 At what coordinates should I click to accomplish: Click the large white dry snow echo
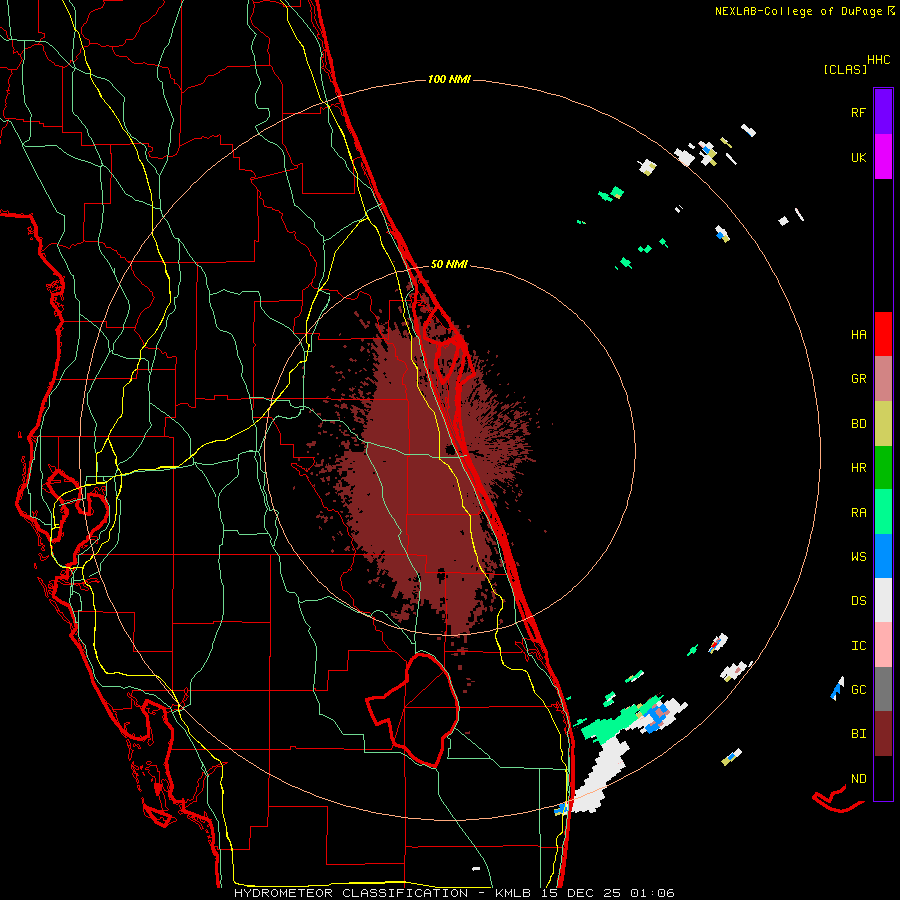(x=602, y=775)
